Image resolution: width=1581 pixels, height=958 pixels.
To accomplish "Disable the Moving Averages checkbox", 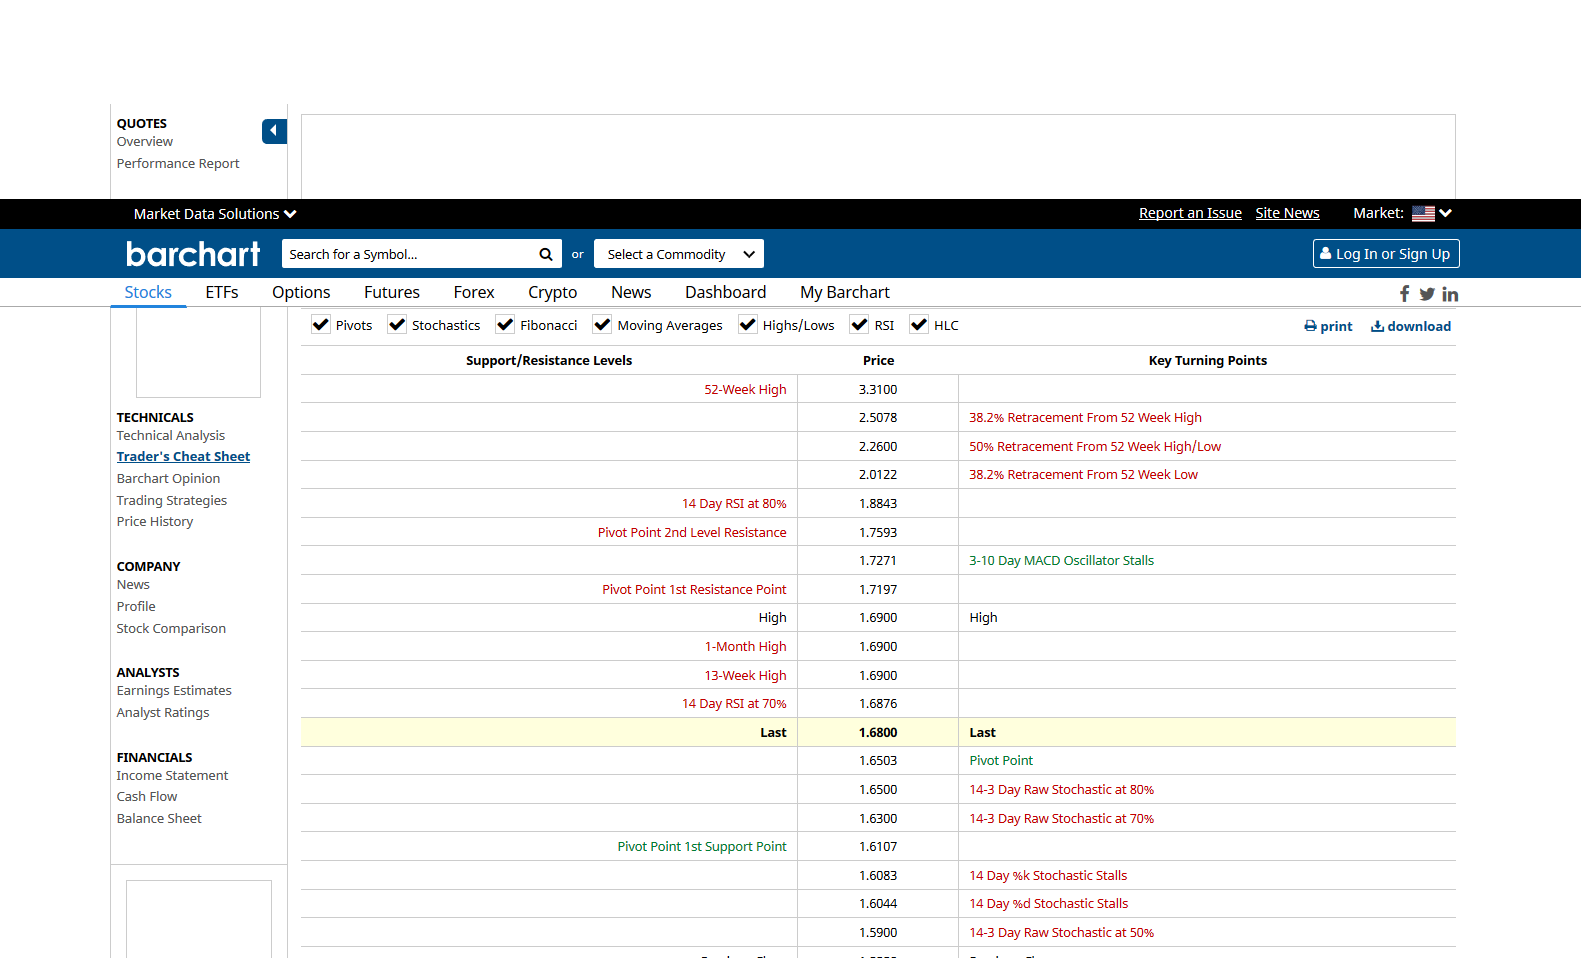I will click(602, 325).
